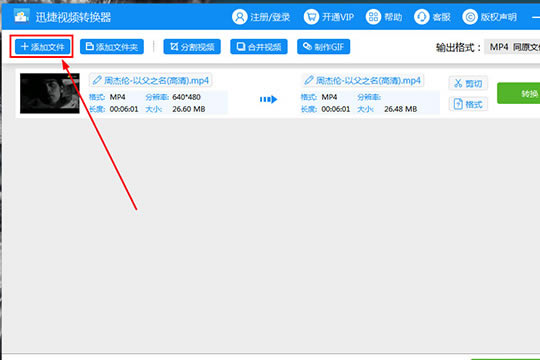The image size is (540, 360).
Task: Click the 剪切 scissors cut button
Action: click(x=468, y=83)
